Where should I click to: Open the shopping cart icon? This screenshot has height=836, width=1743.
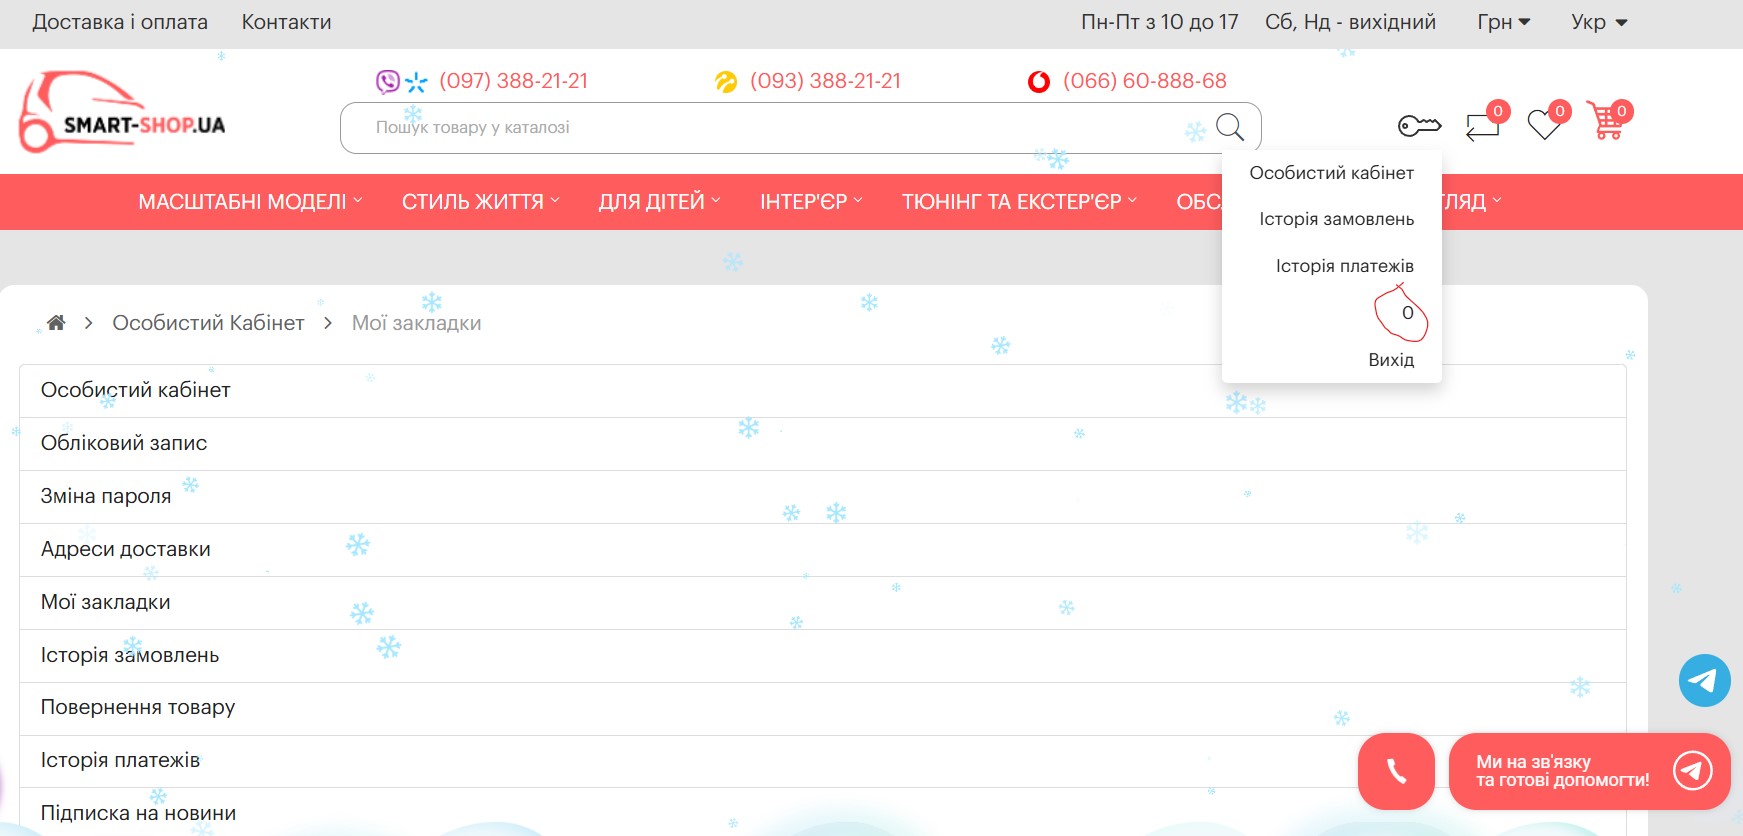pyautogui.click(x=1607, y=123)
